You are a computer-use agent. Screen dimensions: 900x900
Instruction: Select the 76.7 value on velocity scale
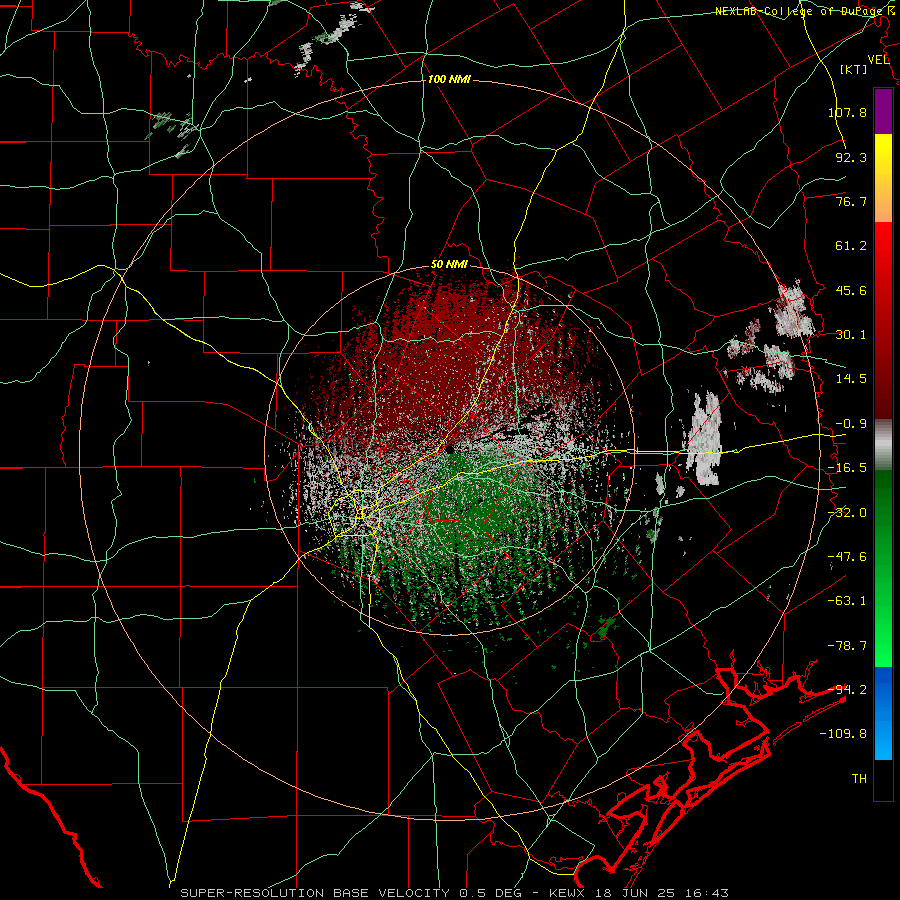point(851,201)
